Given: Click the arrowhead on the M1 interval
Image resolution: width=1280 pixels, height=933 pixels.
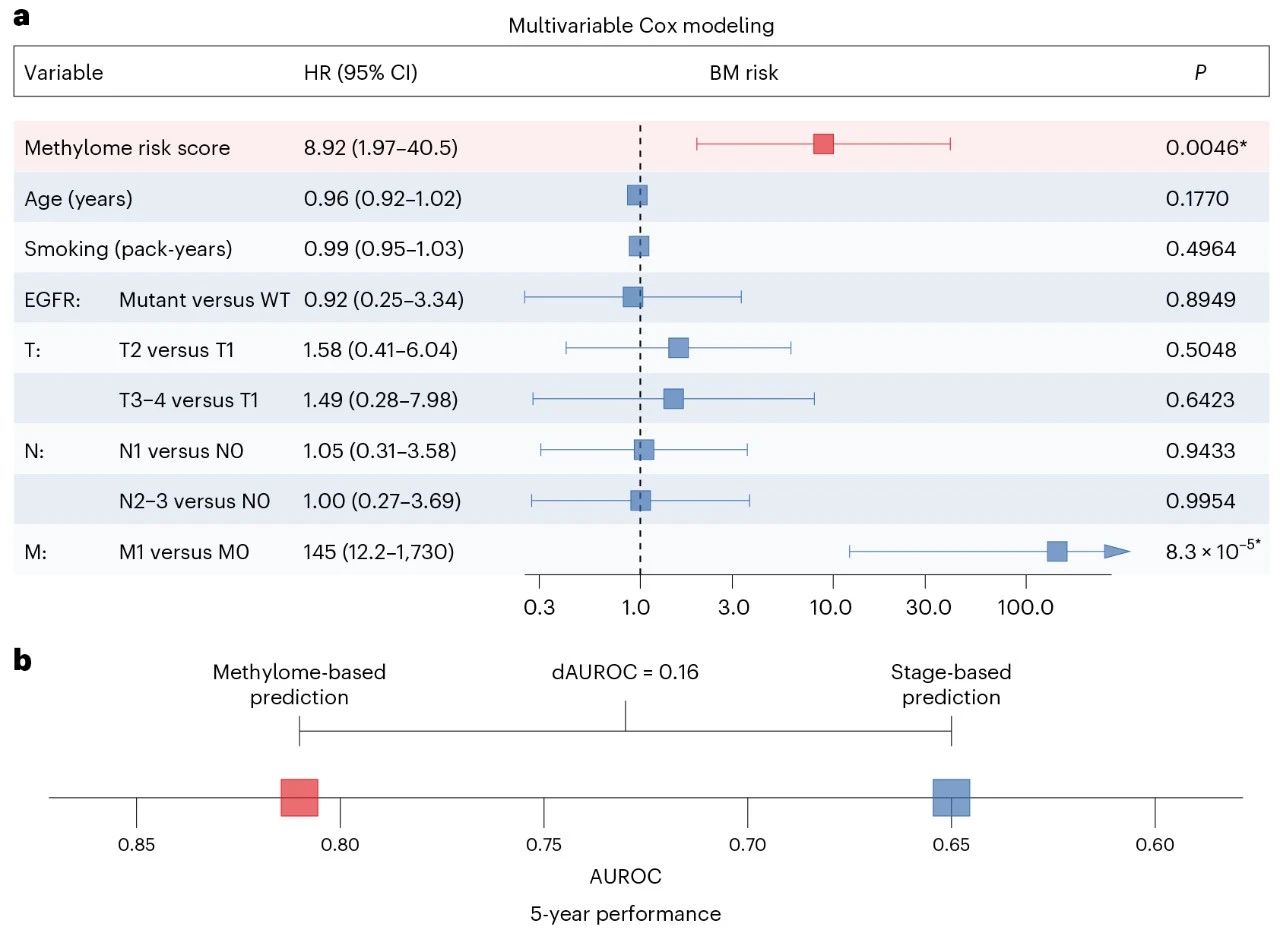Looking at the screenshot, I should click(1116, 551).
